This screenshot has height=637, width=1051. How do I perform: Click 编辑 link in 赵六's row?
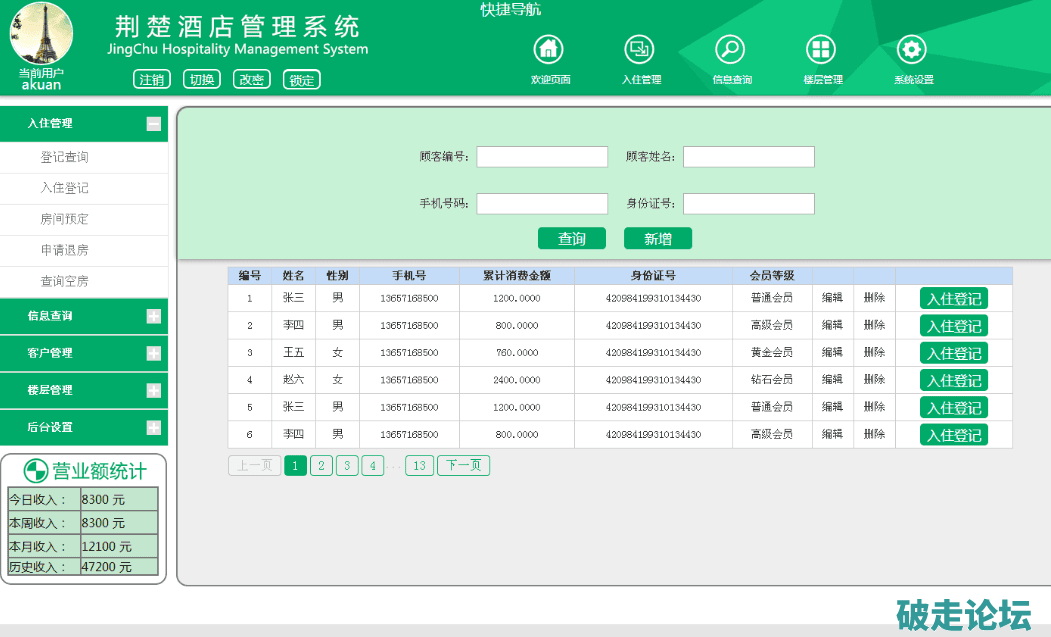coord(832,380)
